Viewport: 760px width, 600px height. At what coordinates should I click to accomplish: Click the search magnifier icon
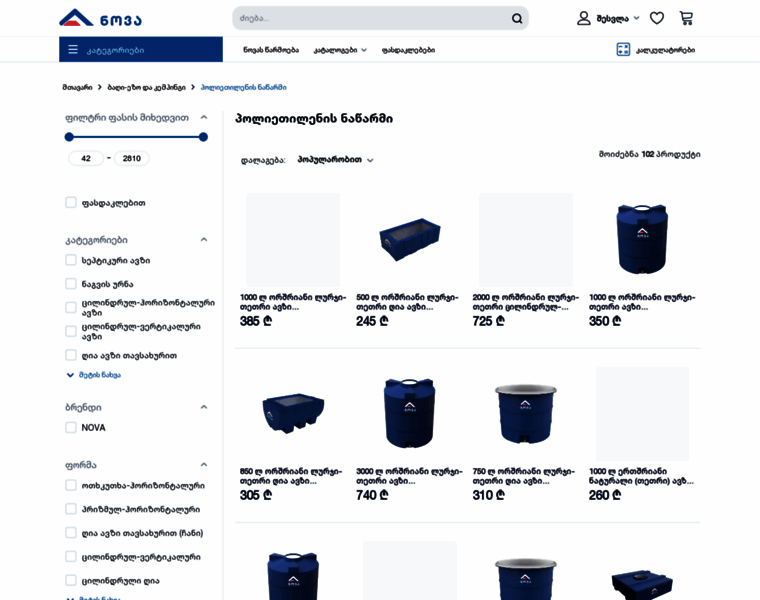pyautogui.click(x=517, y=18)
